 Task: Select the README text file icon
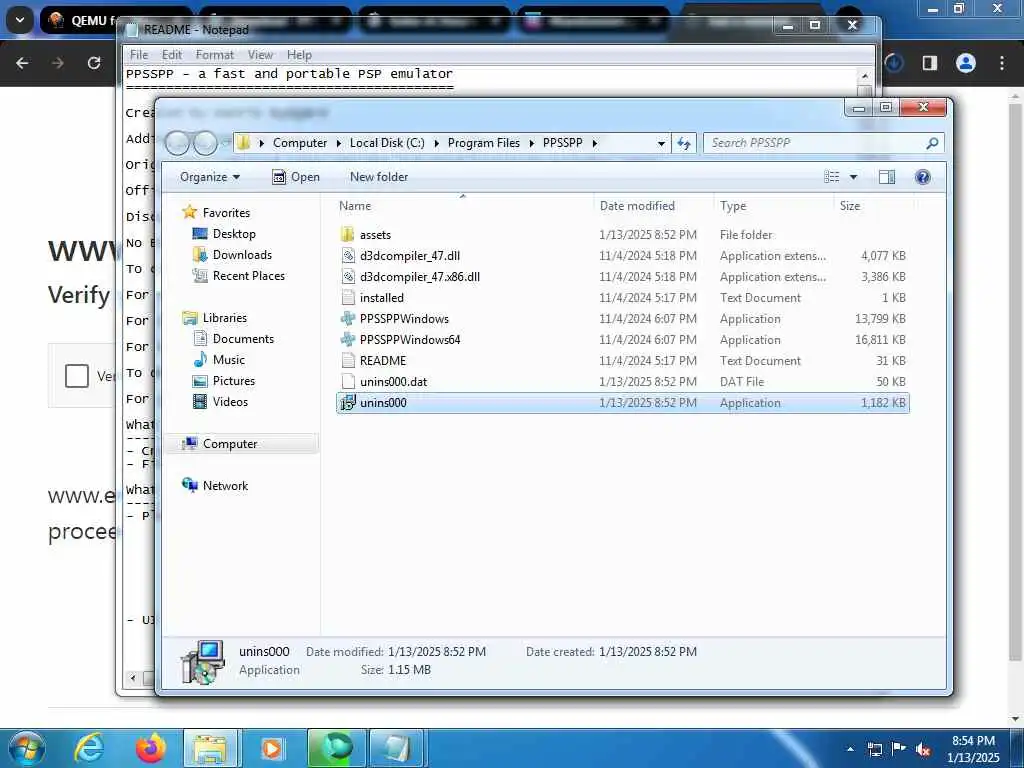348,360
